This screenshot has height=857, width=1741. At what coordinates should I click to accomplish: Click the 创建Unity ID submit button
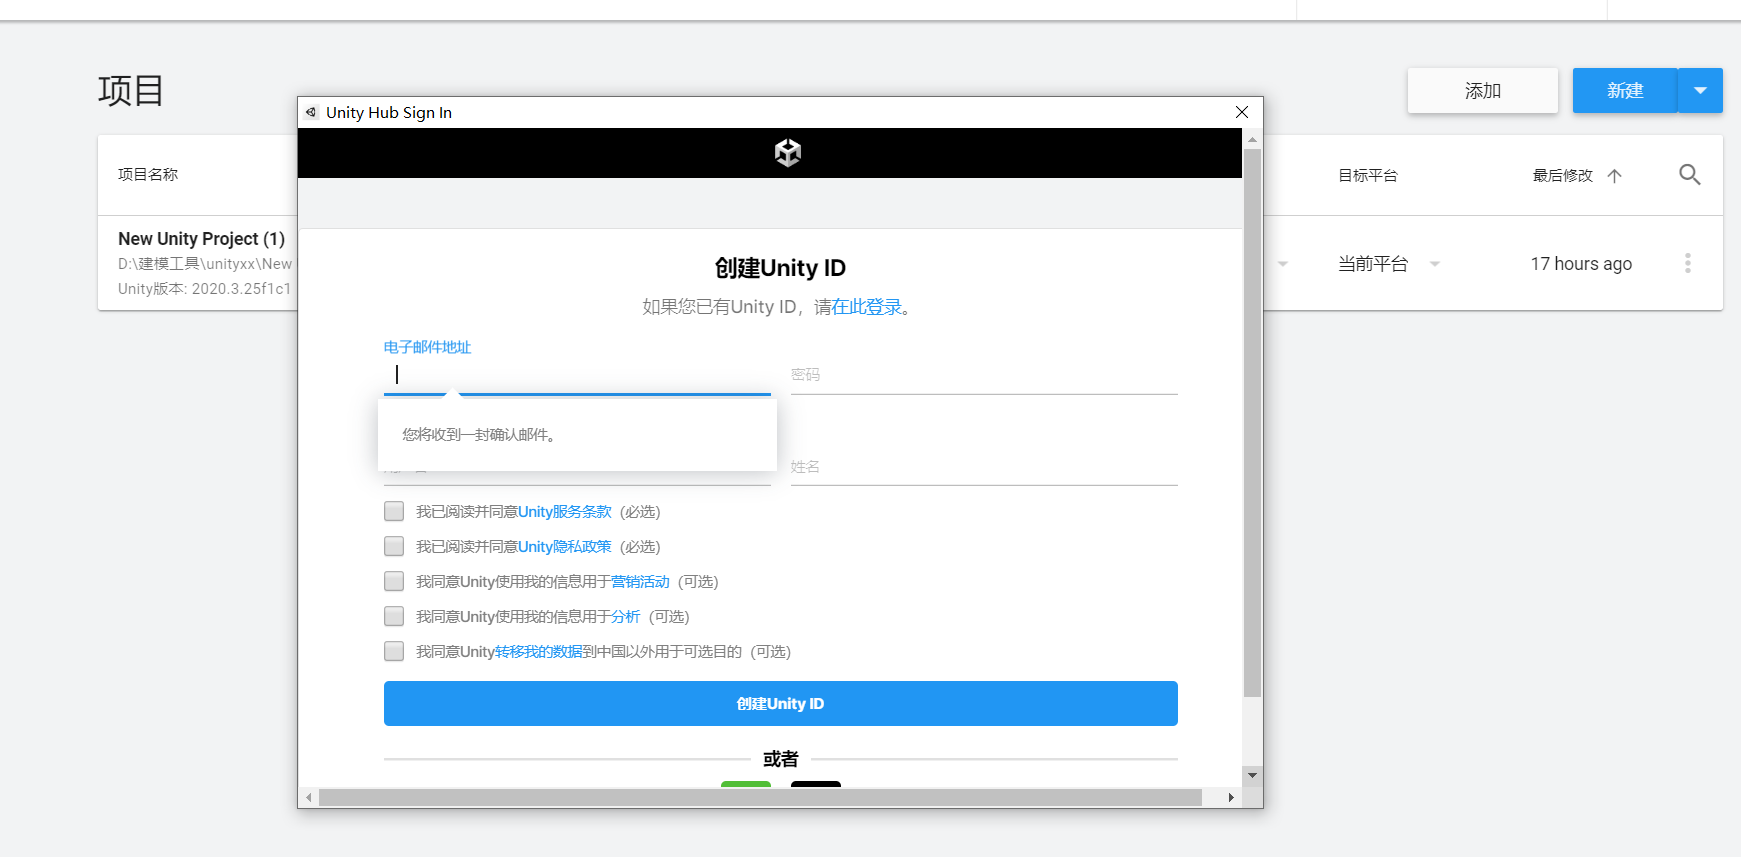pos(781,703)
